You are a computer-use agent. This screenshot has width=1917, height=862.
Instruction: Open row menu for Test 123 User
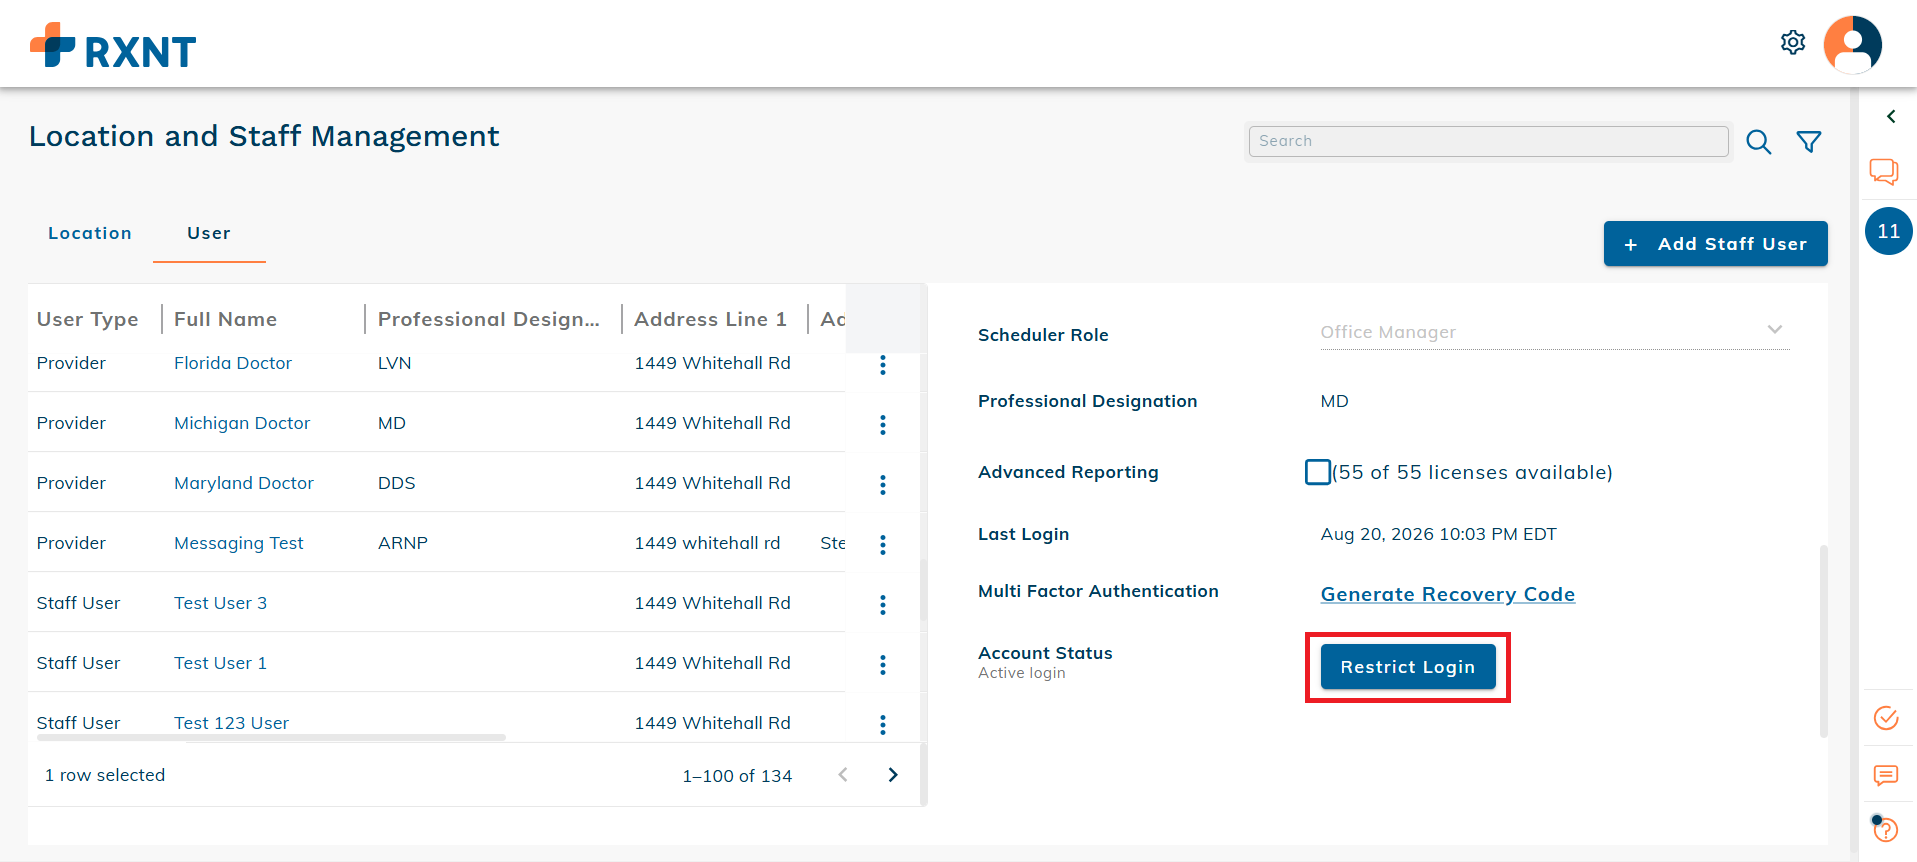(x=883, y=725)
